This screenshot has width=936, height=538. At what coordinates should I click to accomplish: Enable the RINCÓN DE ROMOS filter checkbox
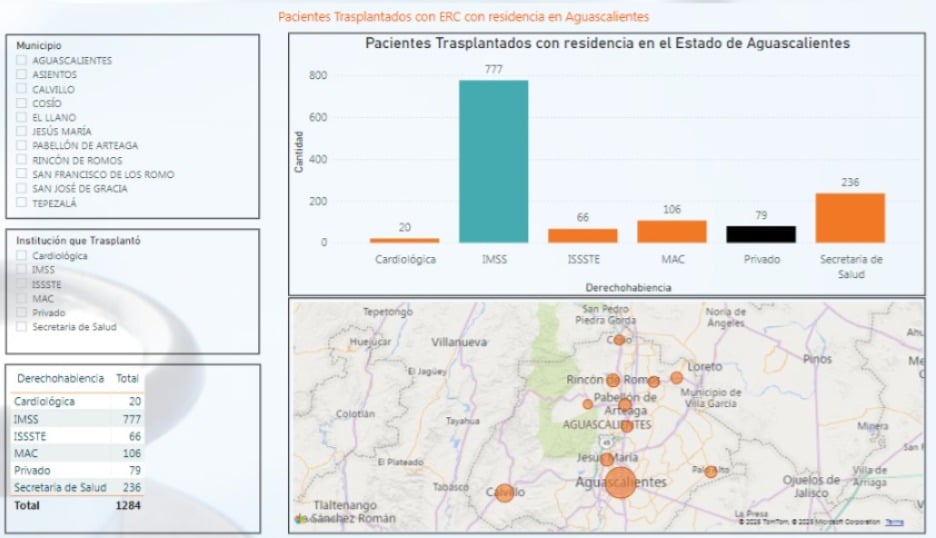(21, 161)
